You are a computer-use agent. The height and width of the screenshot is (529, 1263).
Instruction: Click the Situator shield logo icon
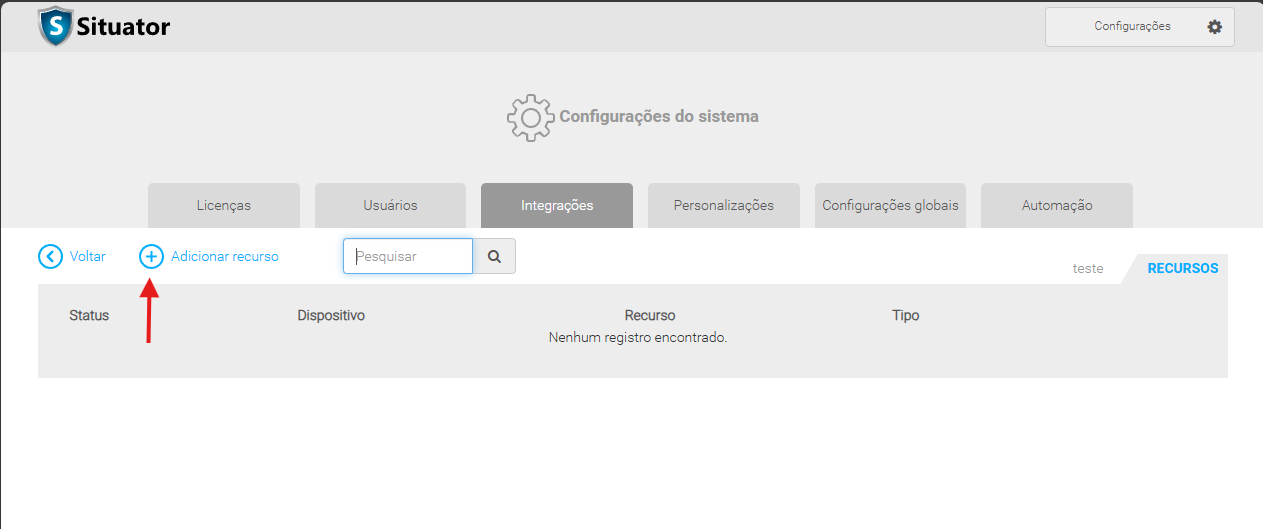pyautogui.click(x=56, y=27)
